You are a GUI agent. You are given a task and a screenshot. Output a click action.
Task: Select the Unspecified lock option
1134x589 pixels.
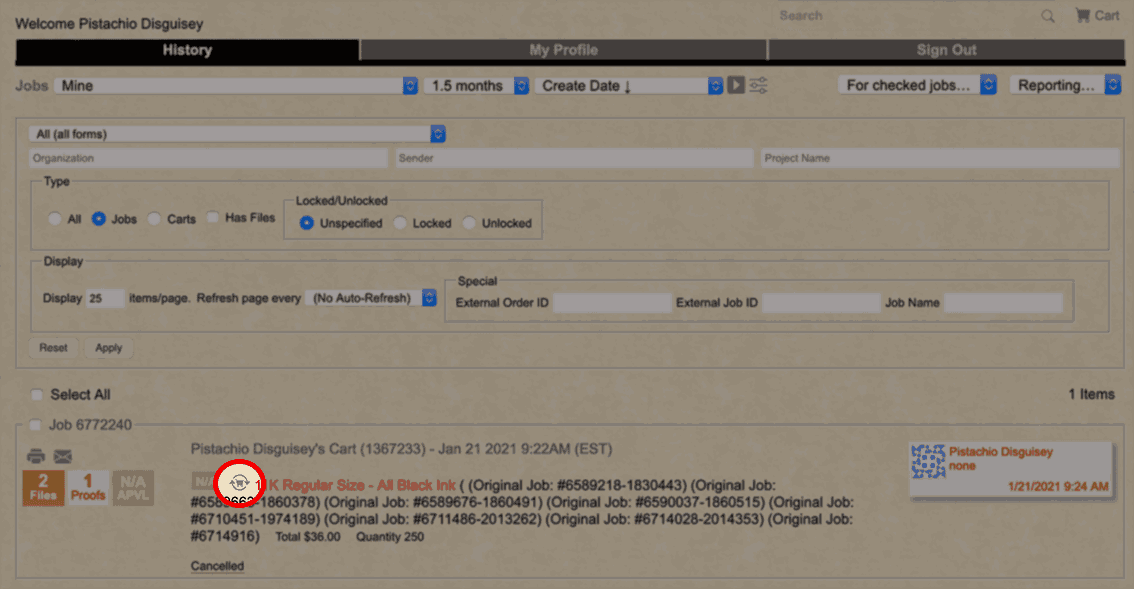(307, 223)
